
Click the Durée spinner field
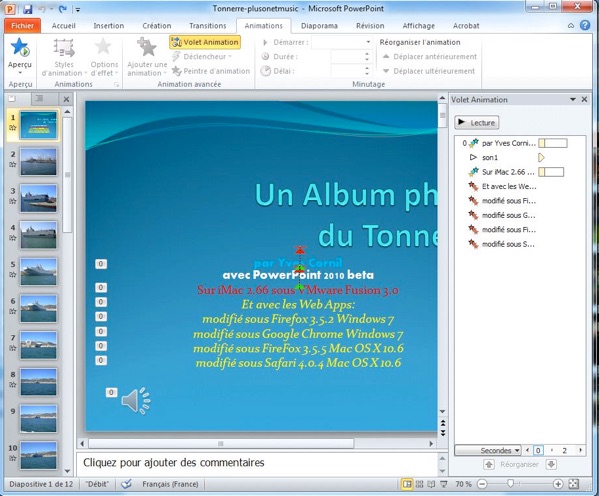351,57
